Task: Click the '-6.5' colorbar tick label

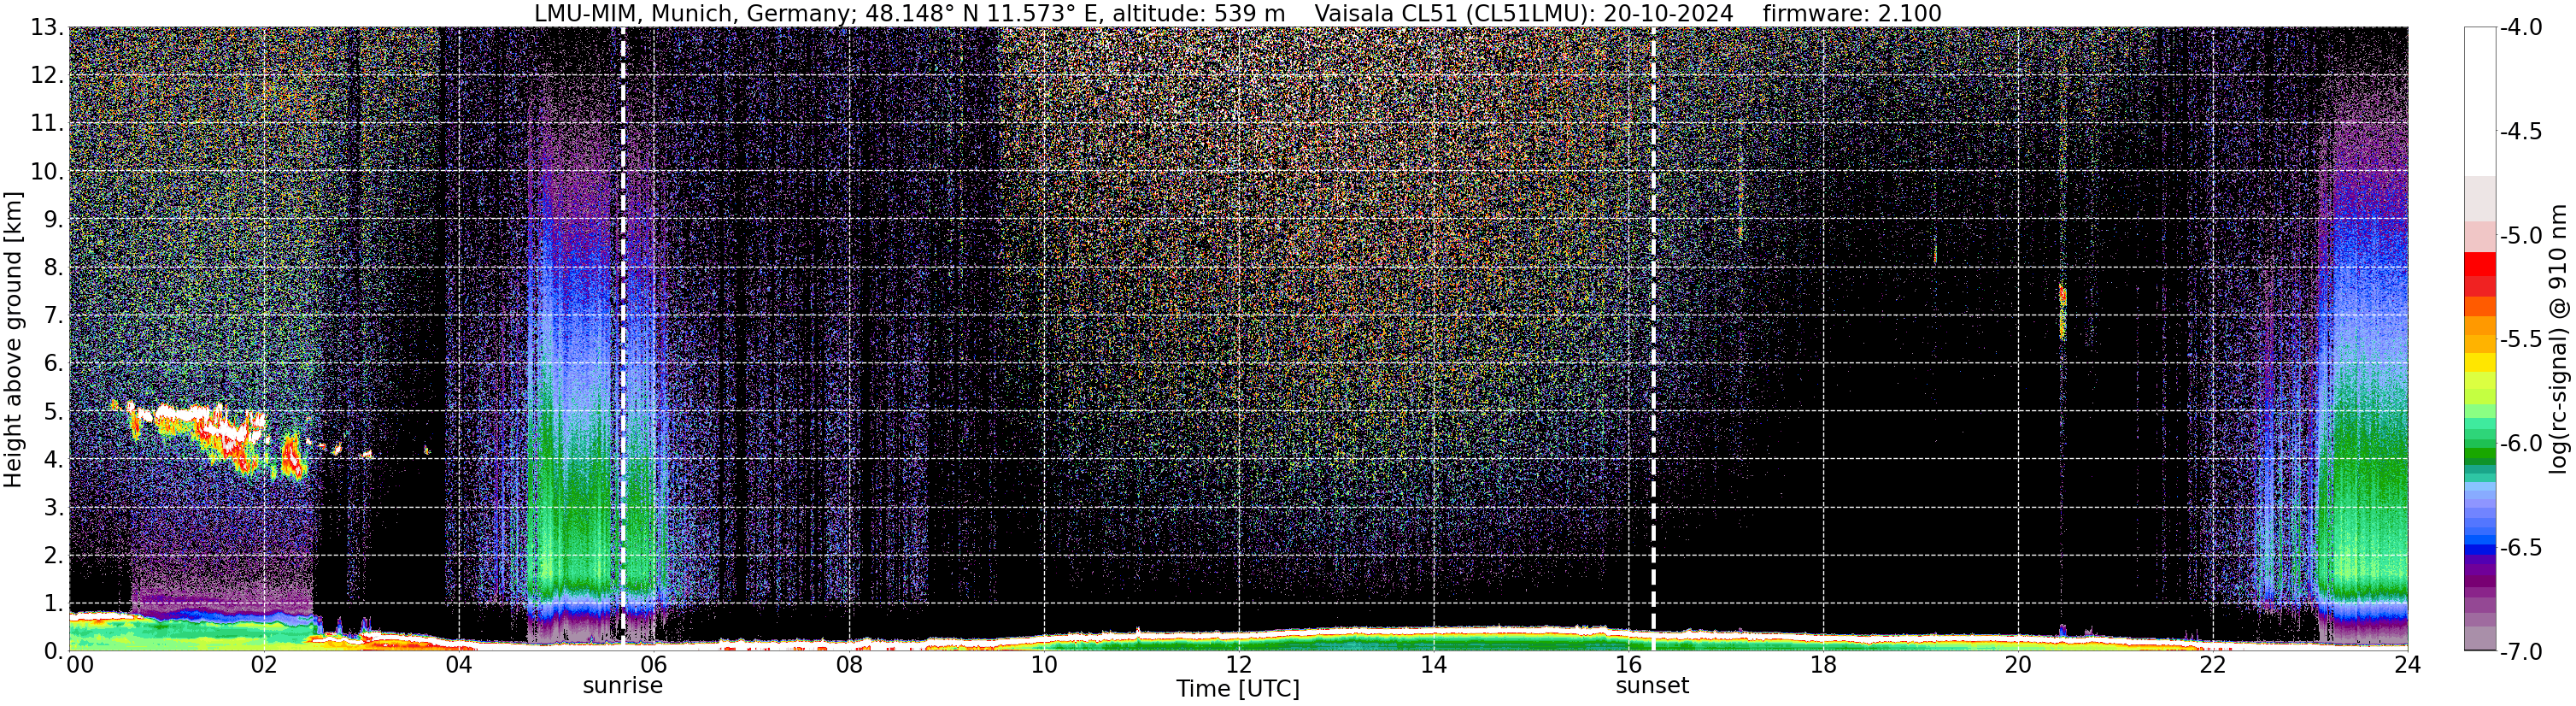Action: point(2521,547)
